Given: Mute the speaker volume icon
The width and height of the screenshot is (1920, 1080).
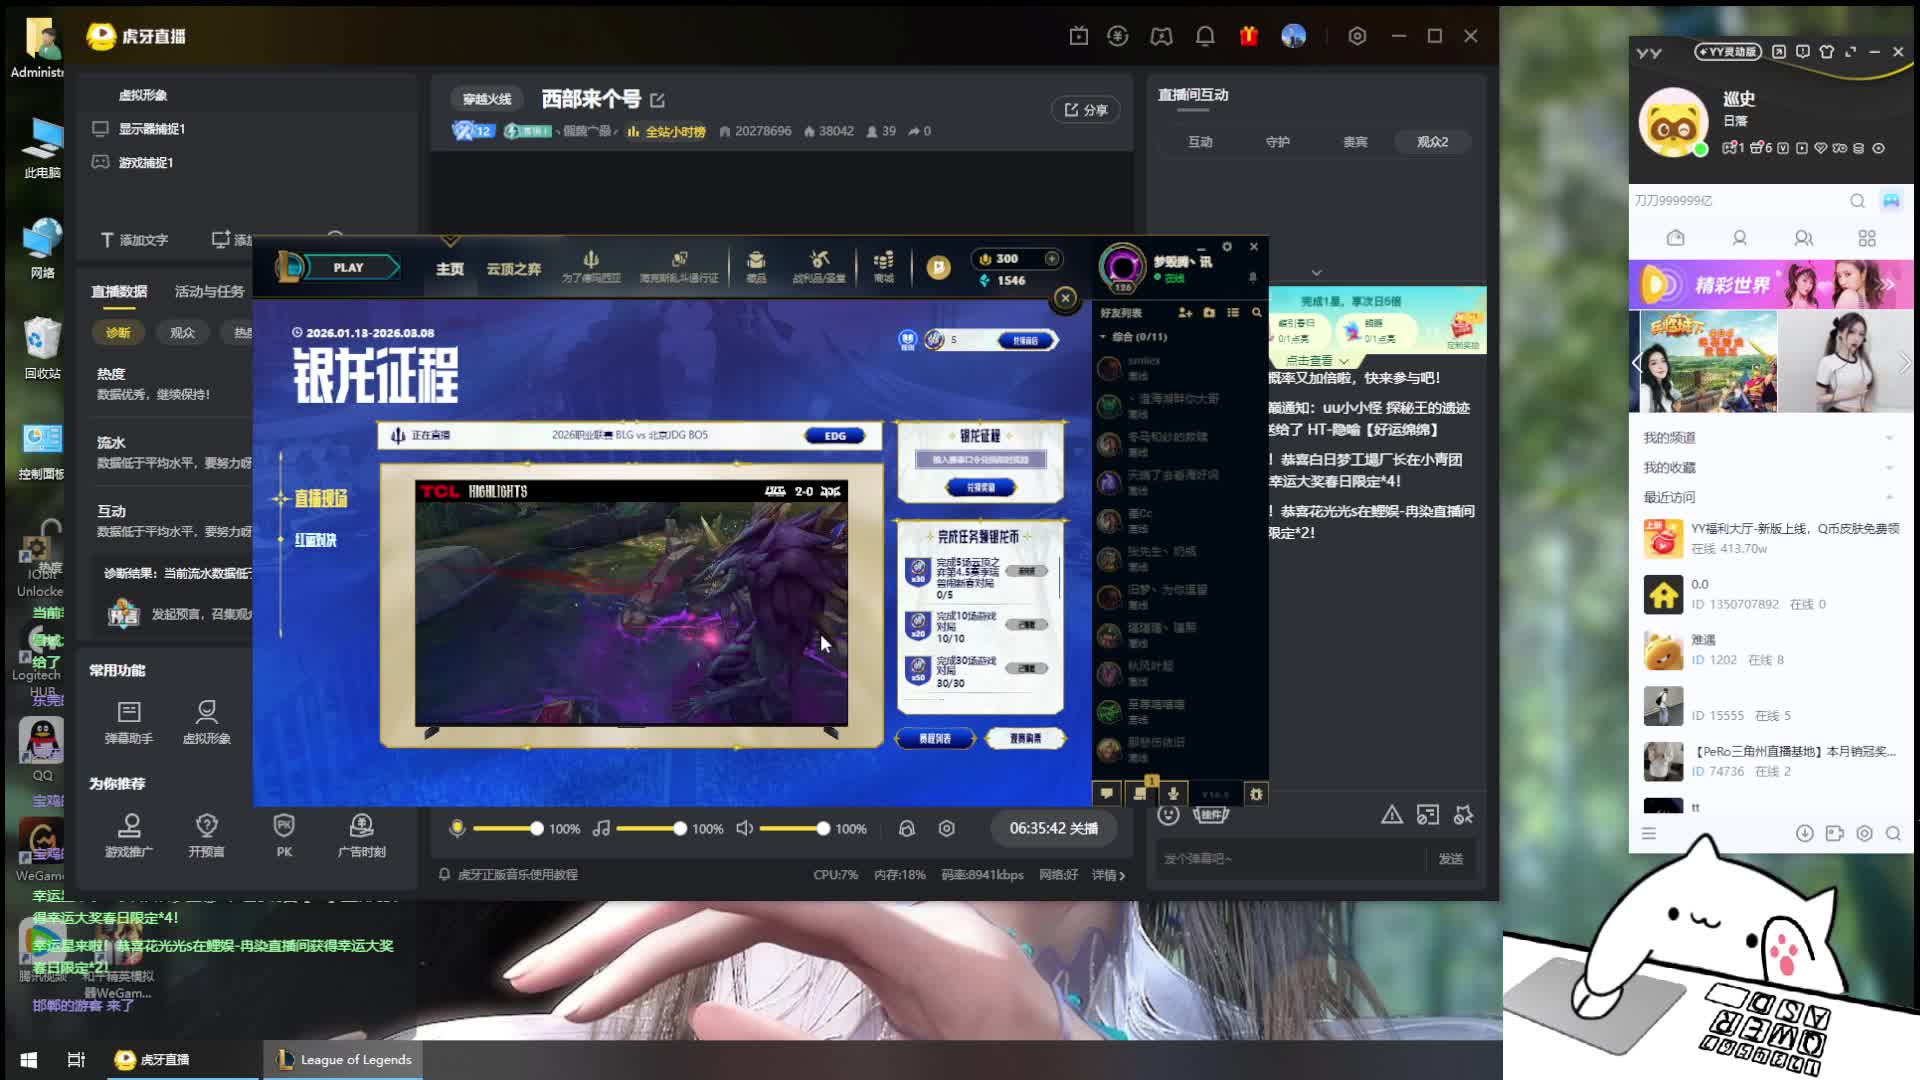Looking at the screenshot, I should (745, 828).
